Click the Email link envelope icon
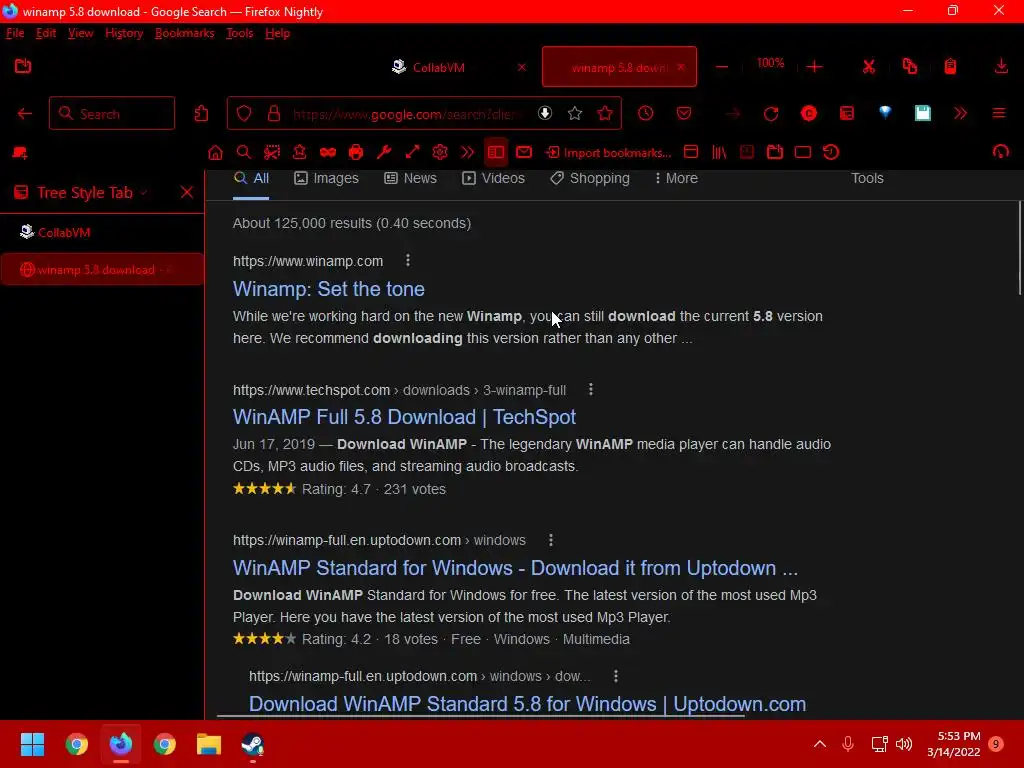 [524, 153]
